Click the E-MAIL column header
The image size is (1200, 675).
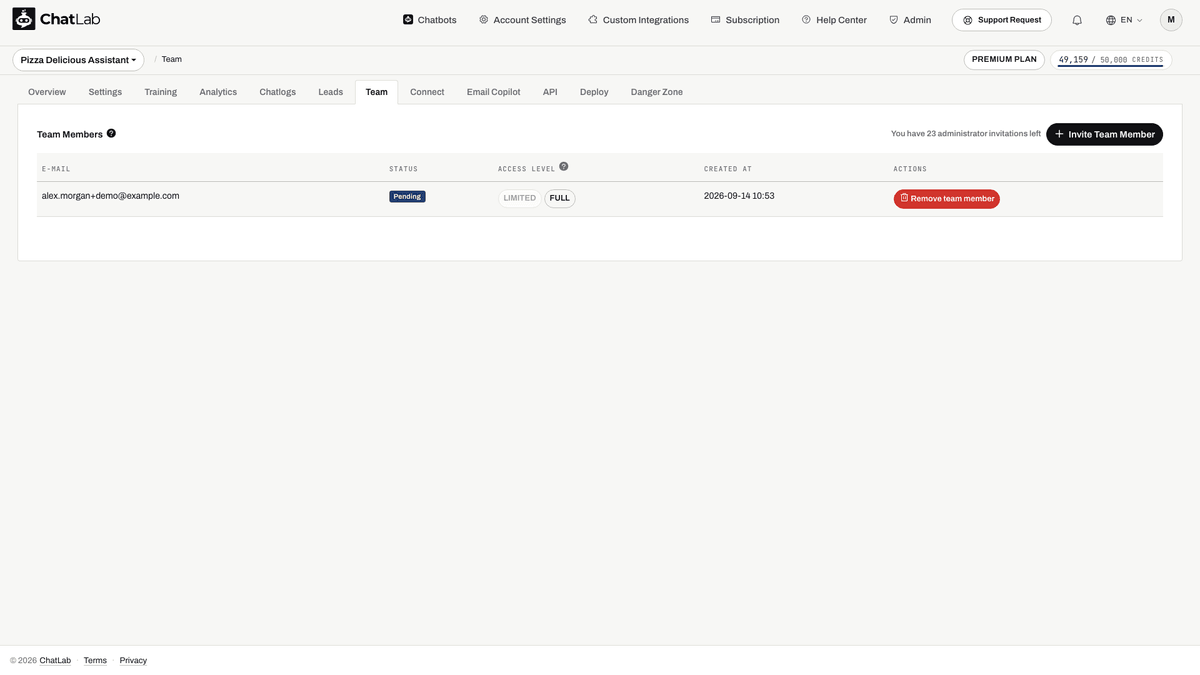pos(56,169)
